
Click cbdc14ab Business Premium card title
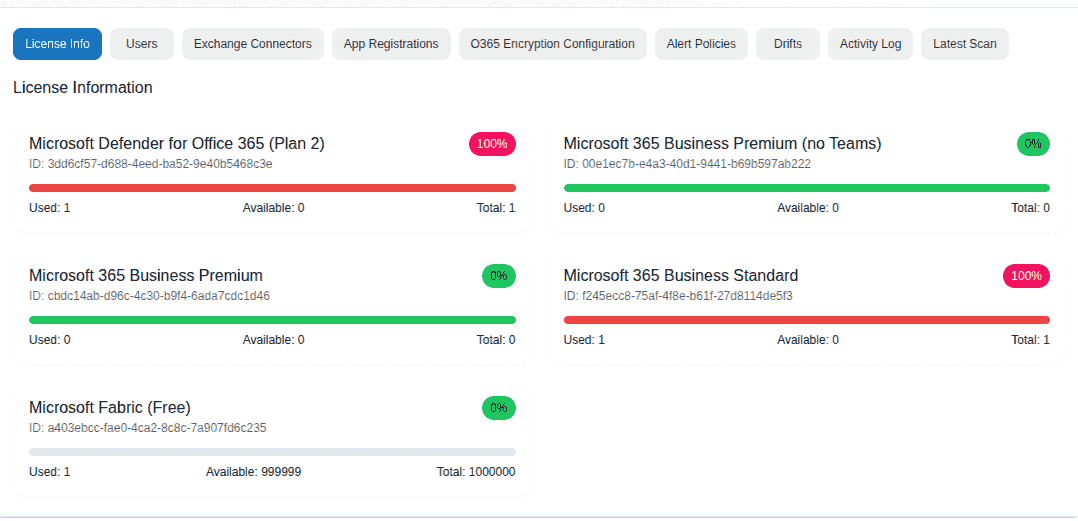[x=146, y=276]
